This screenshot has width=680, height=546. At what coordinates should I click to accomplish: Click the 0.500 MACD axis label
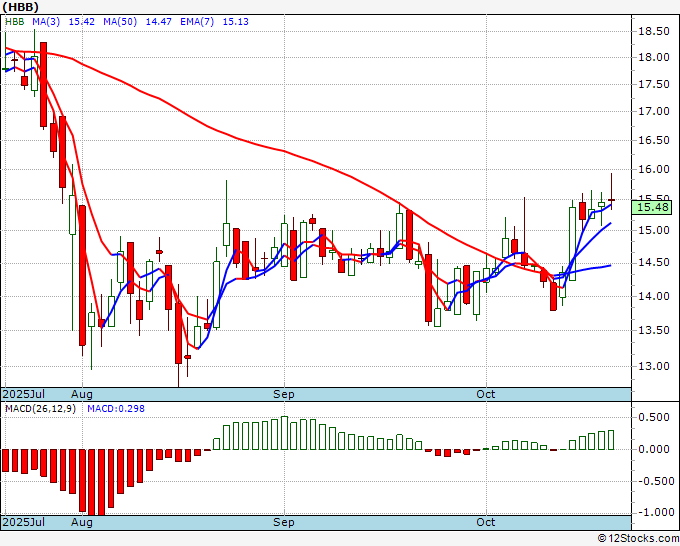pyautogui.click(x=654, y=417)
